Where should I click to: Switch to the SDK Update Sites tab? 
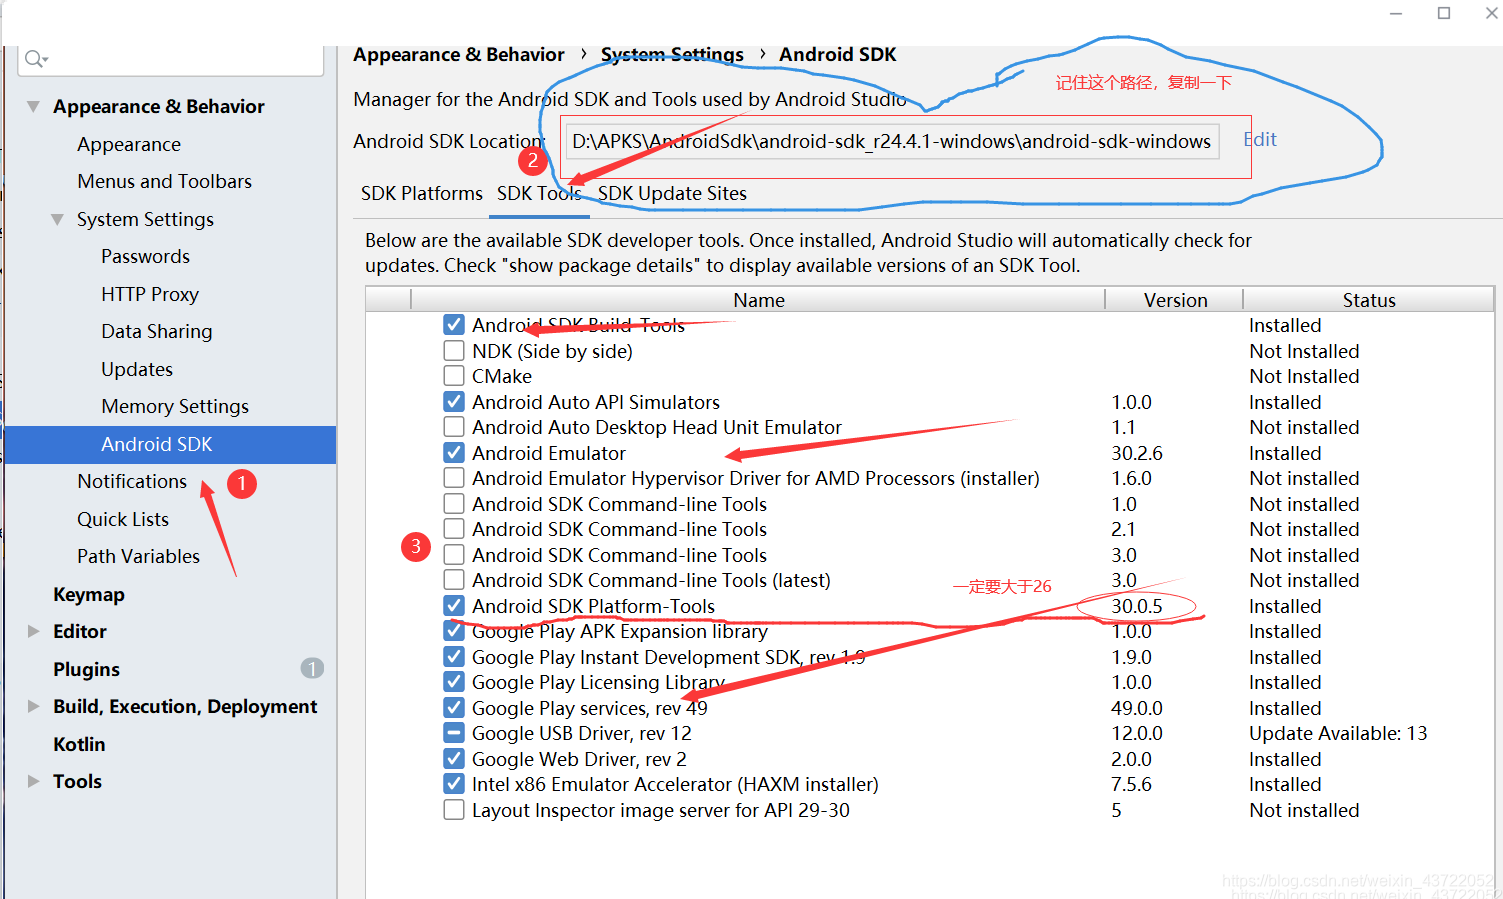click(x=672, y=193)
